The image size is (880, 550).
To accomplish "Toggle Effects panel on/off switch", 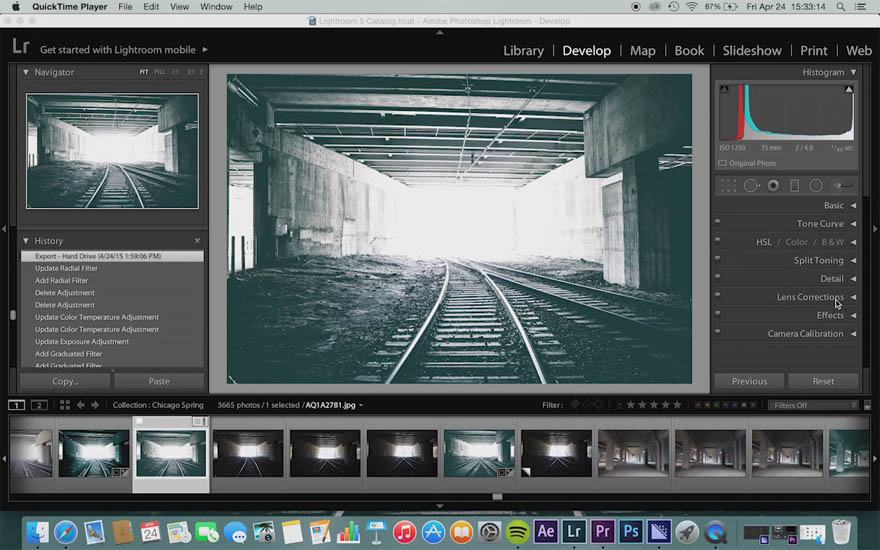I will [718, 313].
